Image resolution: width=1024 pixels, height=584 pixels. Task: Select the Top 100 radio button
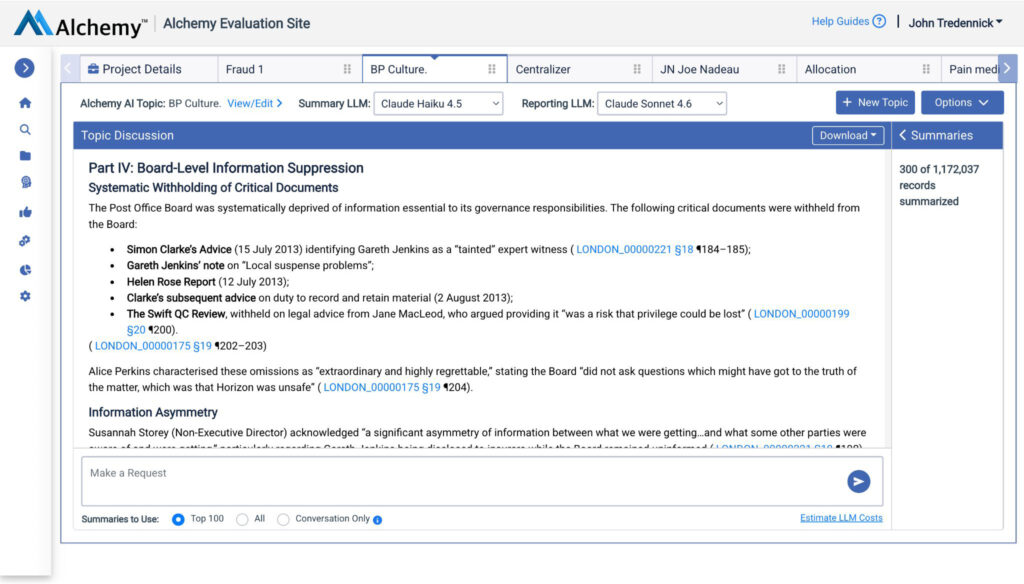[x=178, y=520]
